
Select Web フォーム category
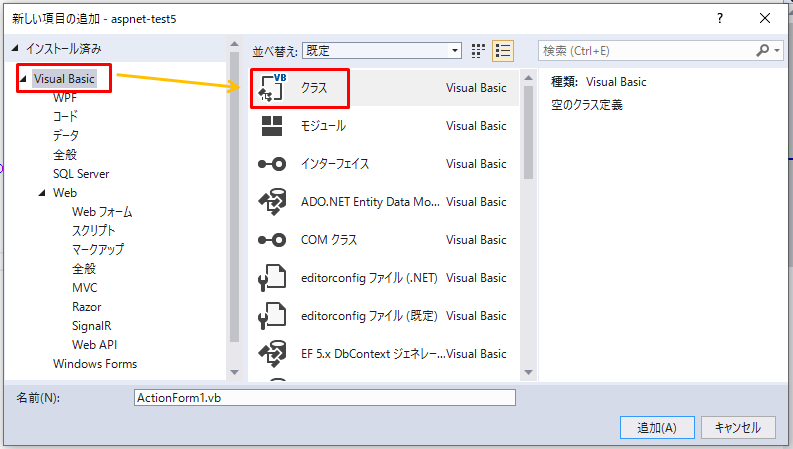102,212
